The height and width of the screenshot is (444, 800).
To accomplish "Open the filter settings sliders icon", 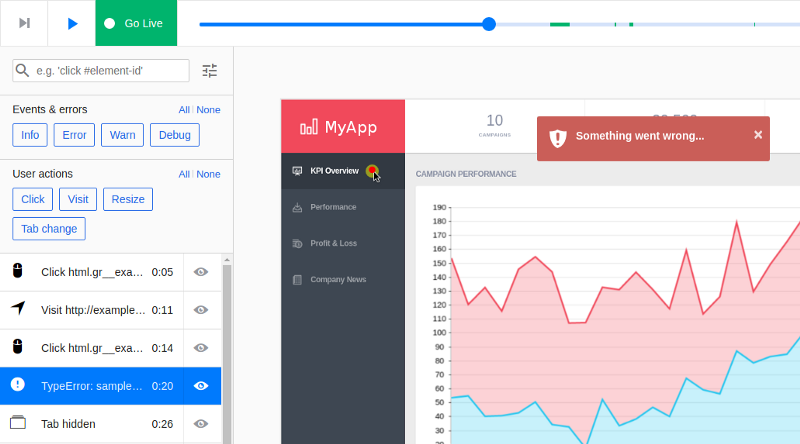I will click(210, 70).
